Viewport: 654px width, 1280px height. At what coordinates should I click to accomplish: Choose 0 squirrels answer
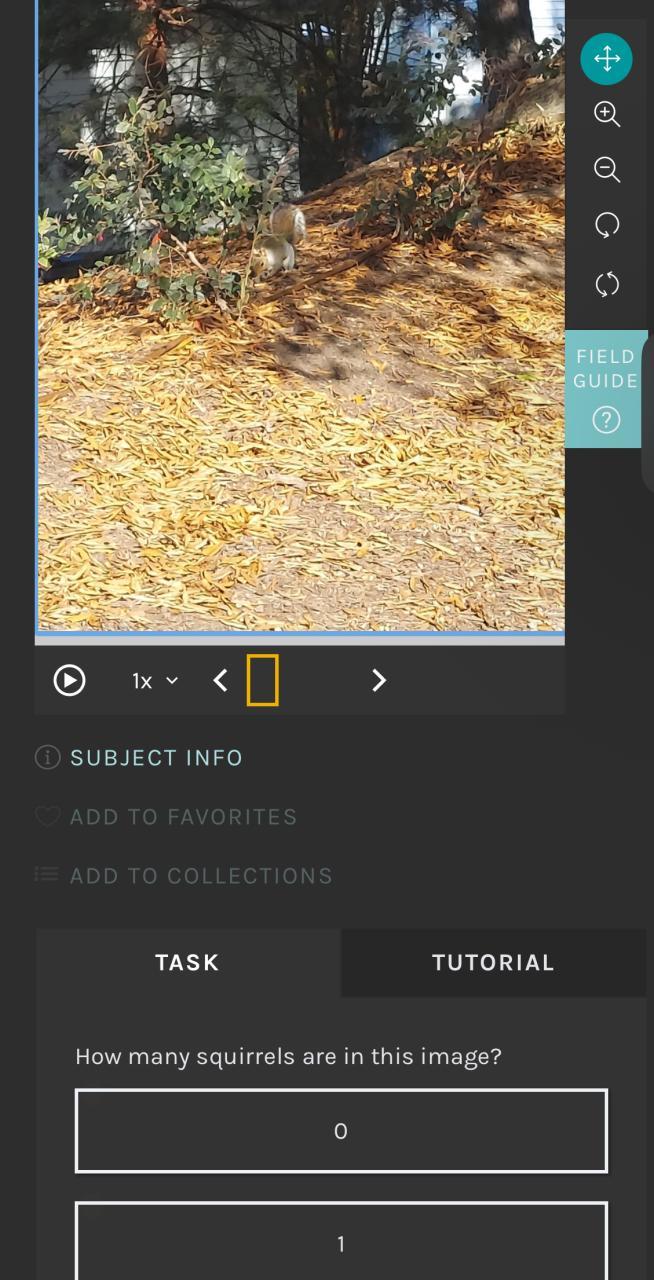click(341, 1131)
